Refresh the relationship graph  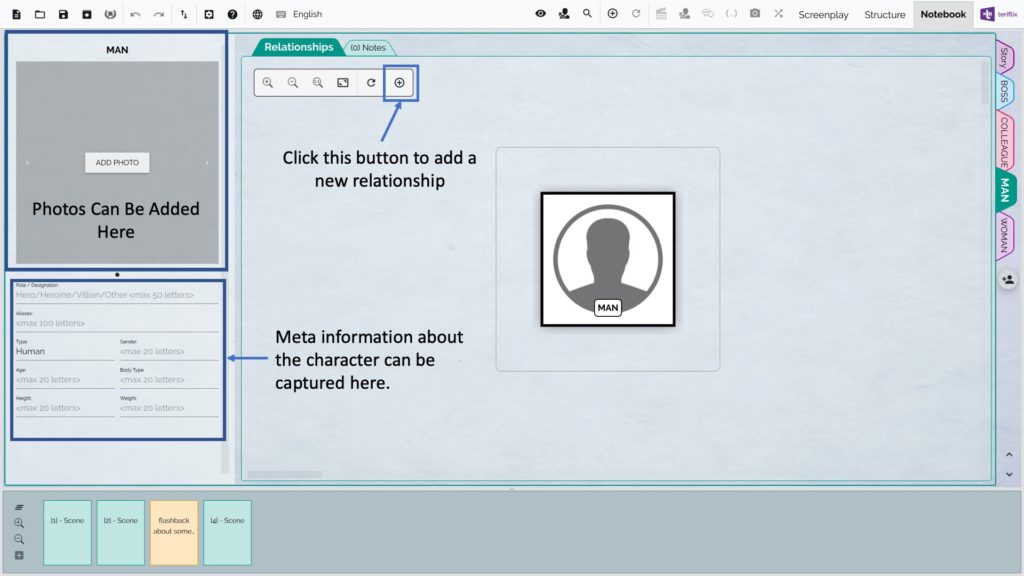pyautogui.click(x=371, y=83)
